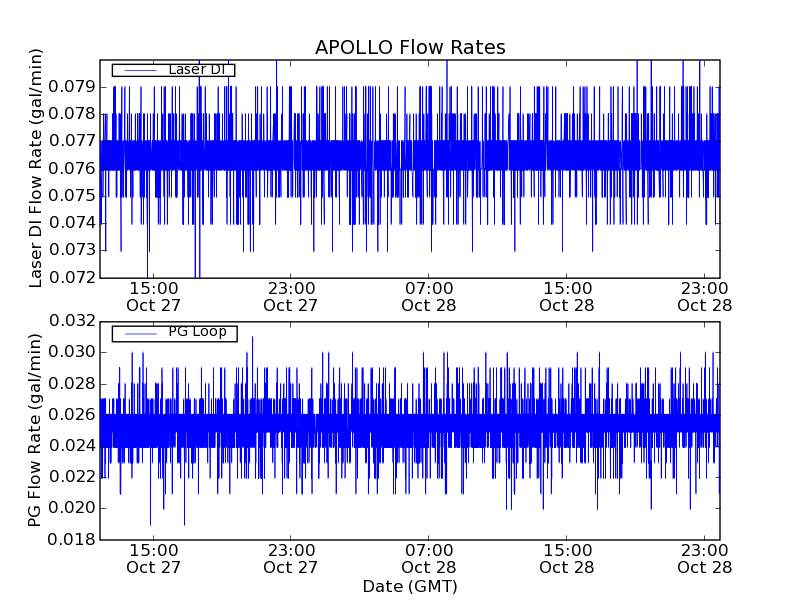
Task: Click the blue line sample in Laser DI legend
Action: [x=137, y=70]
